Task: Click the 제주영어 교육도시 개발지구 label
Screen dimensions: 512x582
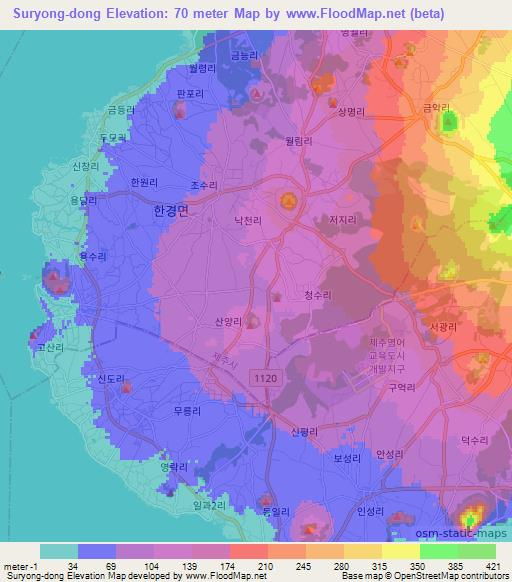Action: (387, 355)
